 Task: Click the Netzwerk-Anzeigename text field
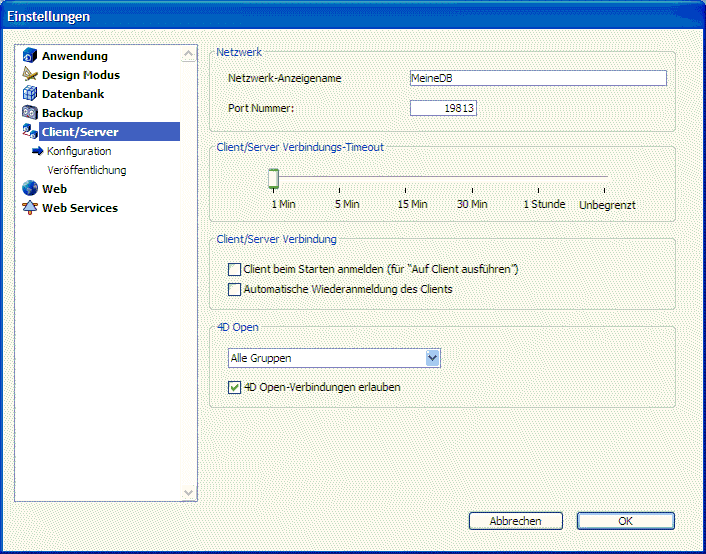click(x=538, y=79)
